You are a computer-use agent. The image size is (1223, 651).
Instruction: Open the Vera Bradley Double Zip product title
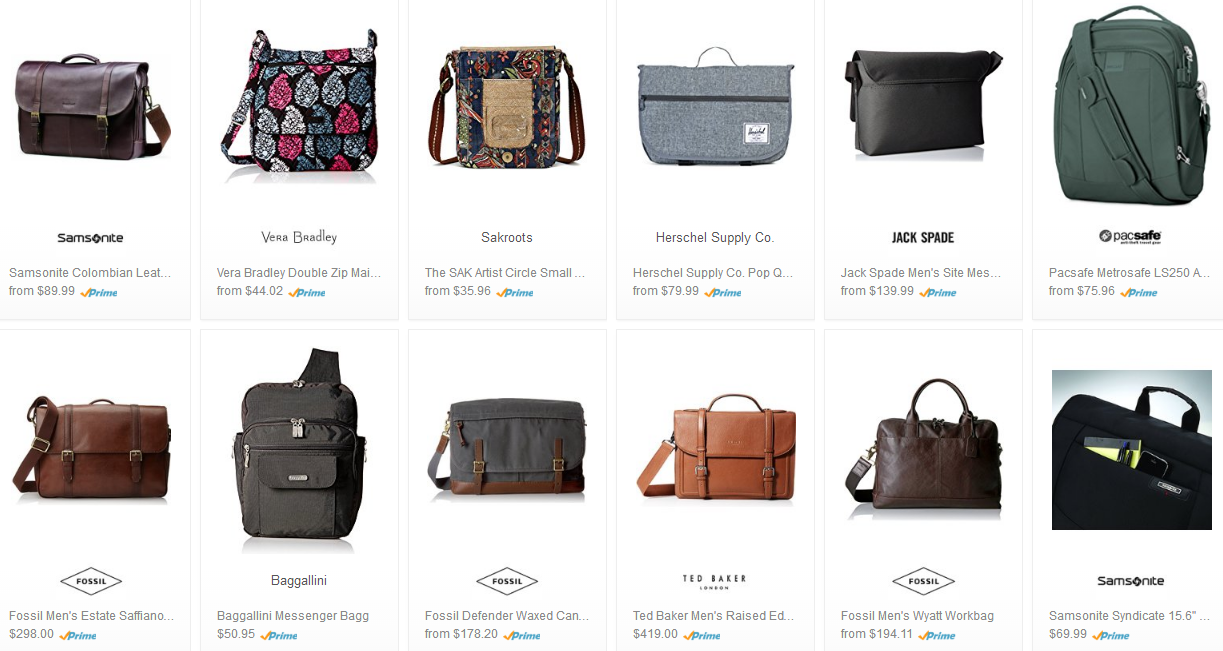(299, 272)
